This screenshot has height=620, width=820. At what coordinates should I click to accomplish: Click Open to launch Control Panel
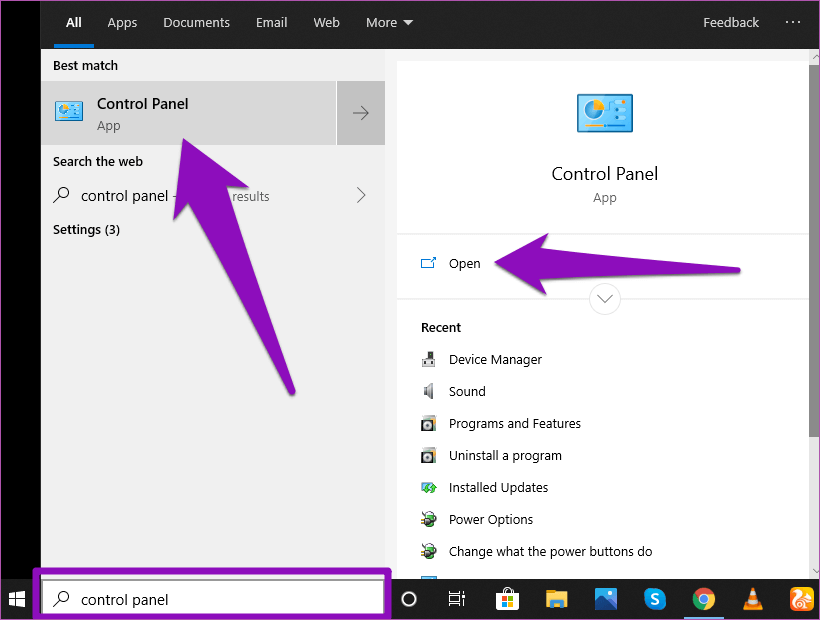coord(464,263)
